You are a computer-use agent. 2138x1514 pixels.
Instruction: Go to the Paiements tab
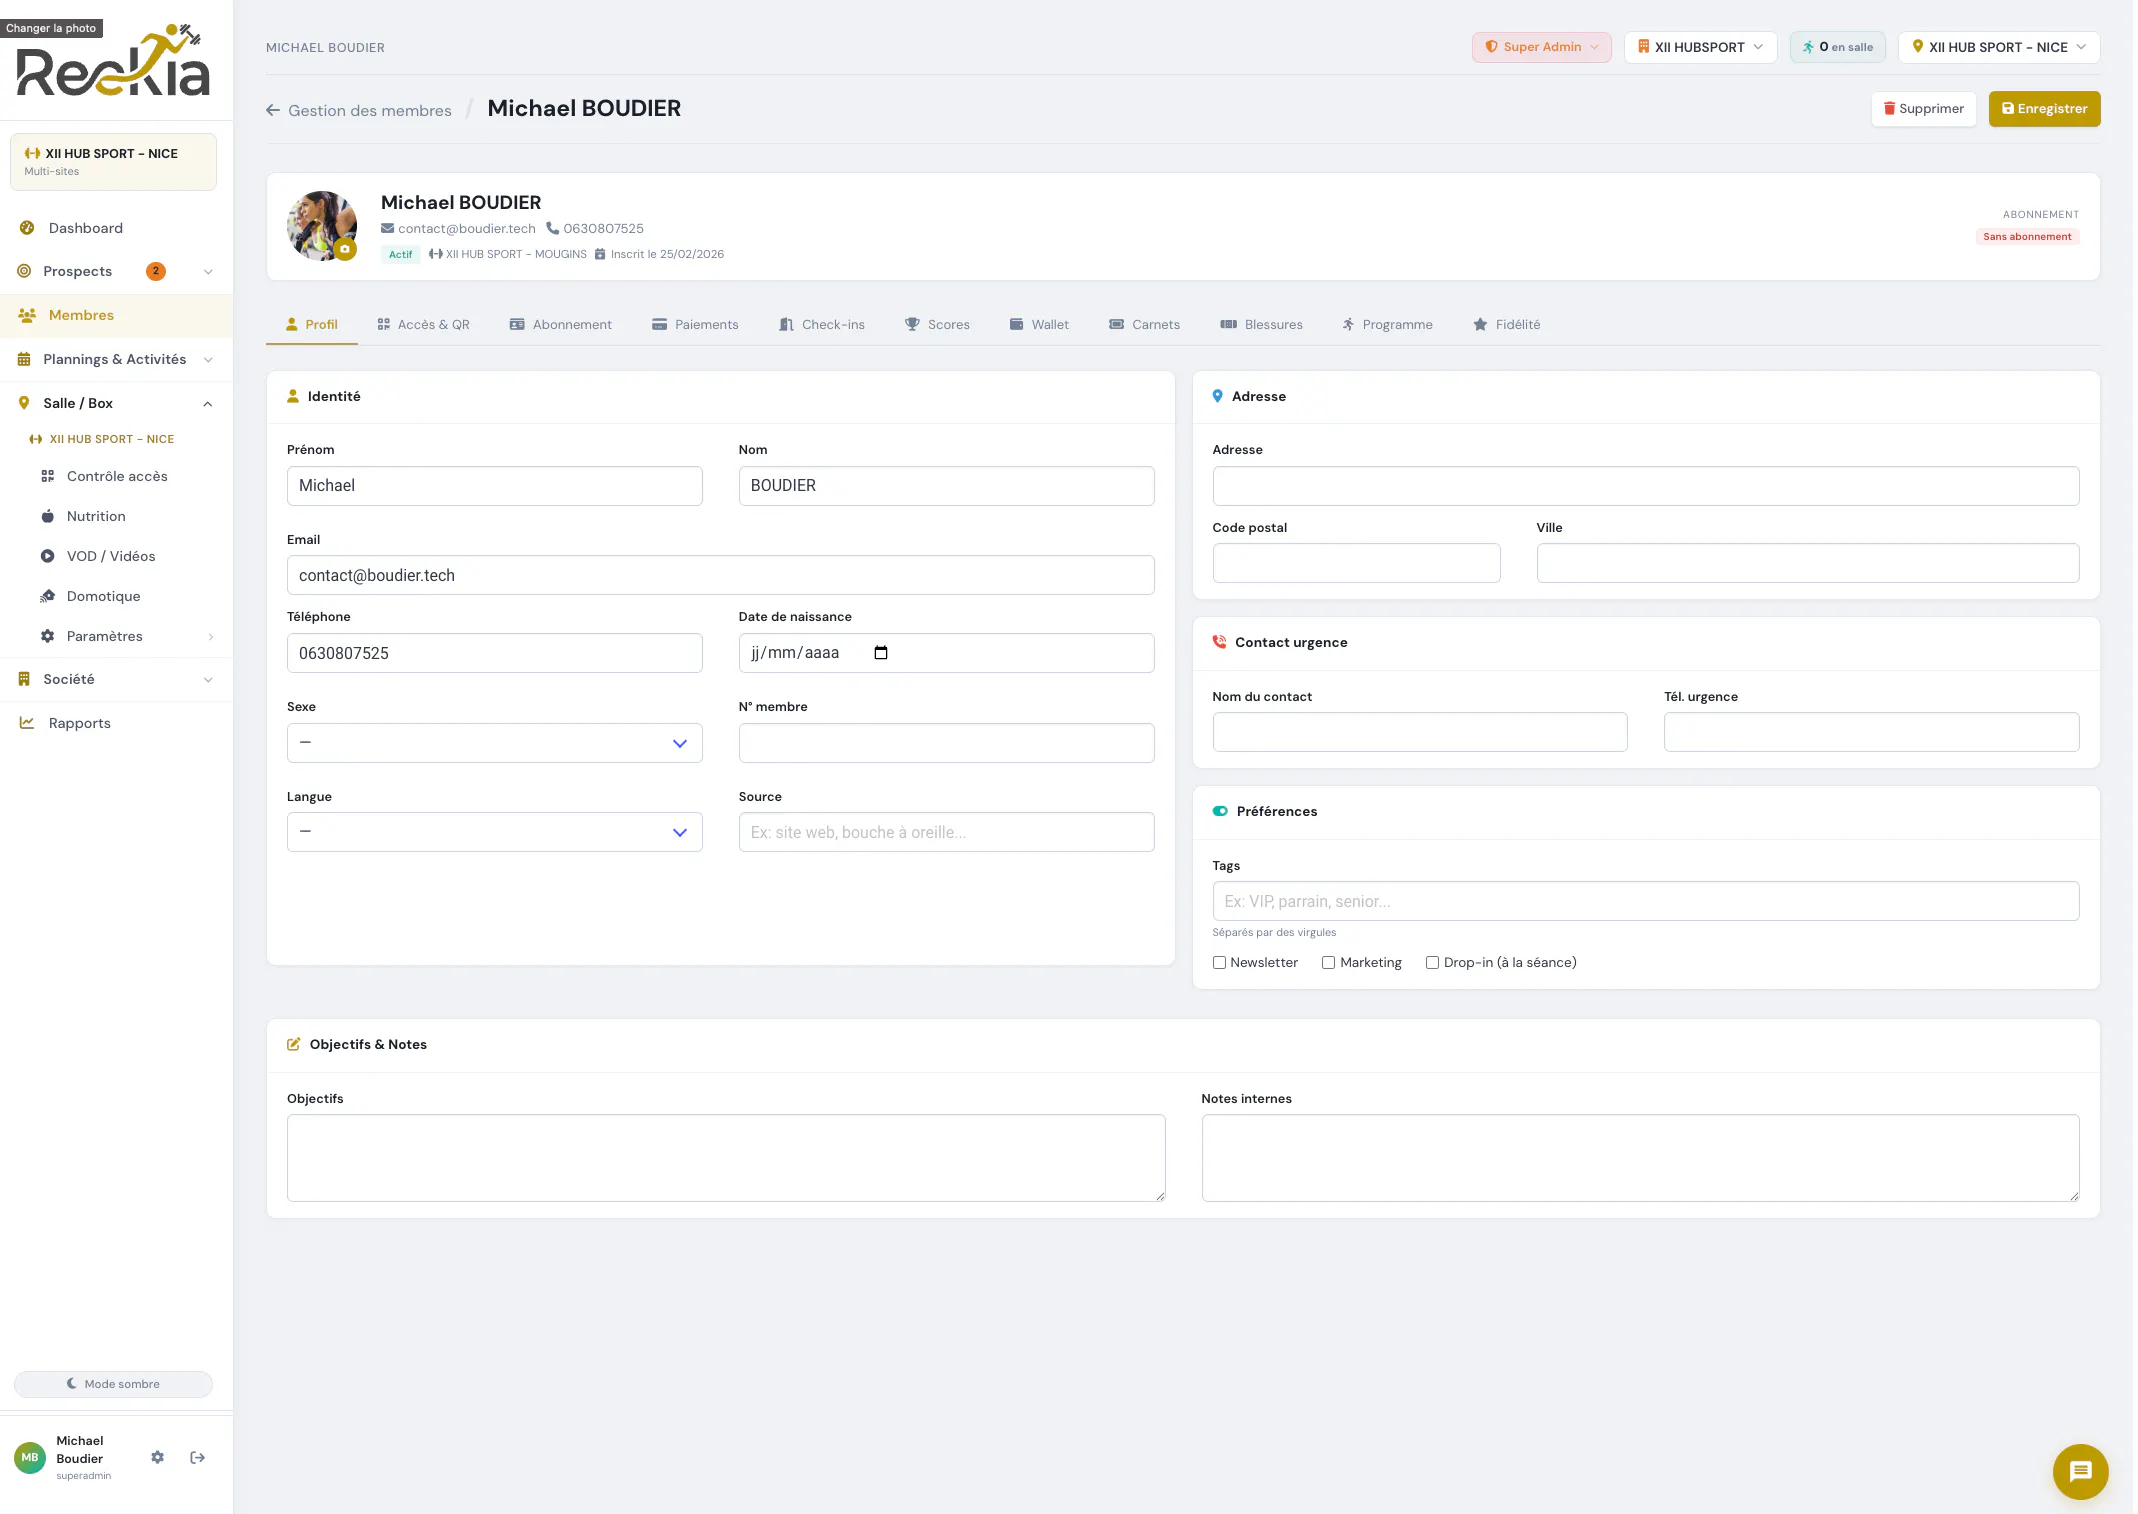(x=695, y=324)
